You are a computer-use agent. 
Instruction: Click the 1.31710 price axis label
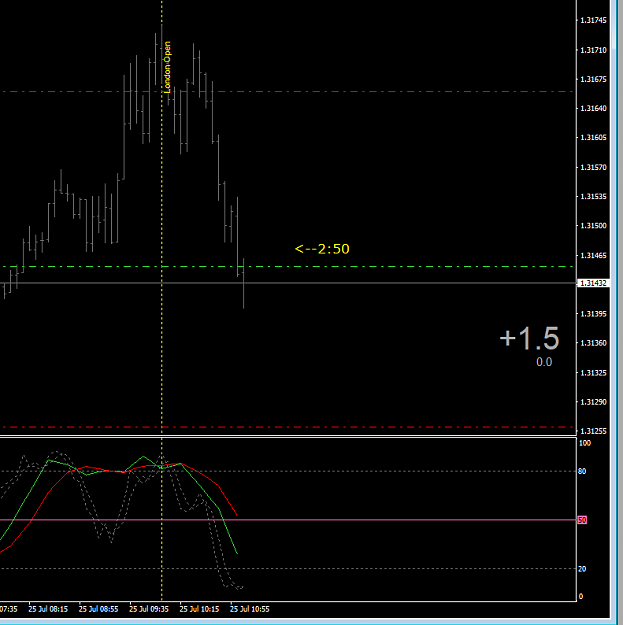coord(594,50)
